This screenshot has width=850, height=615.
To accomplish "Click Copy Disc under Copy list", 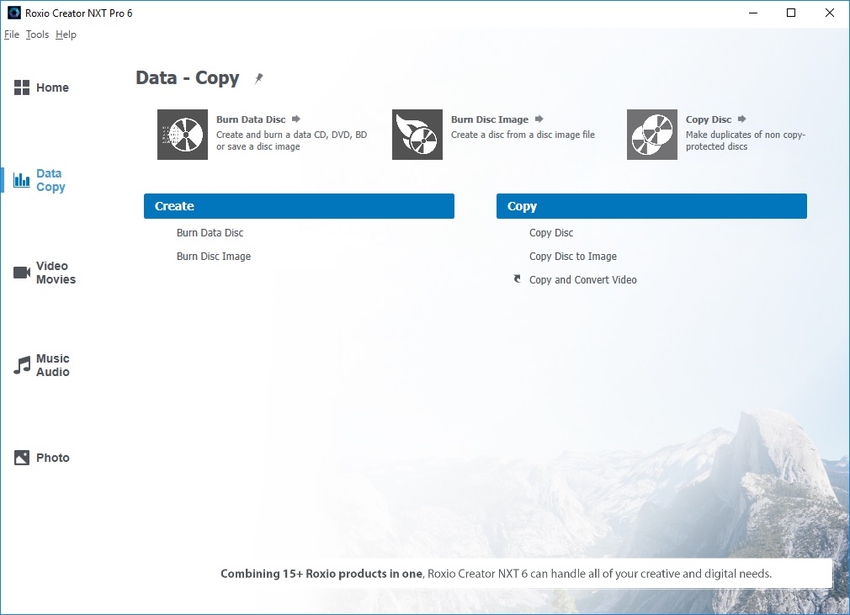I will click(551, 233).
